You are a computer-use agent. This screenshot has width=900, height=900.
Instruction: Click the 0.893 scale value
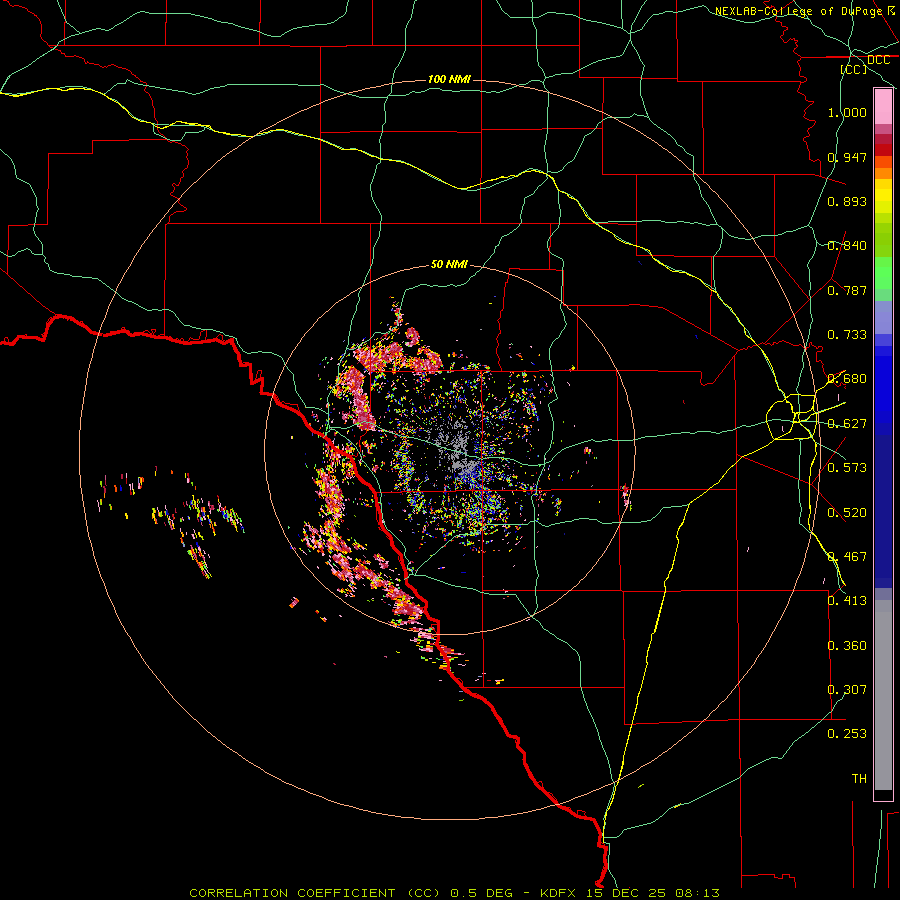tap(847, 201)
